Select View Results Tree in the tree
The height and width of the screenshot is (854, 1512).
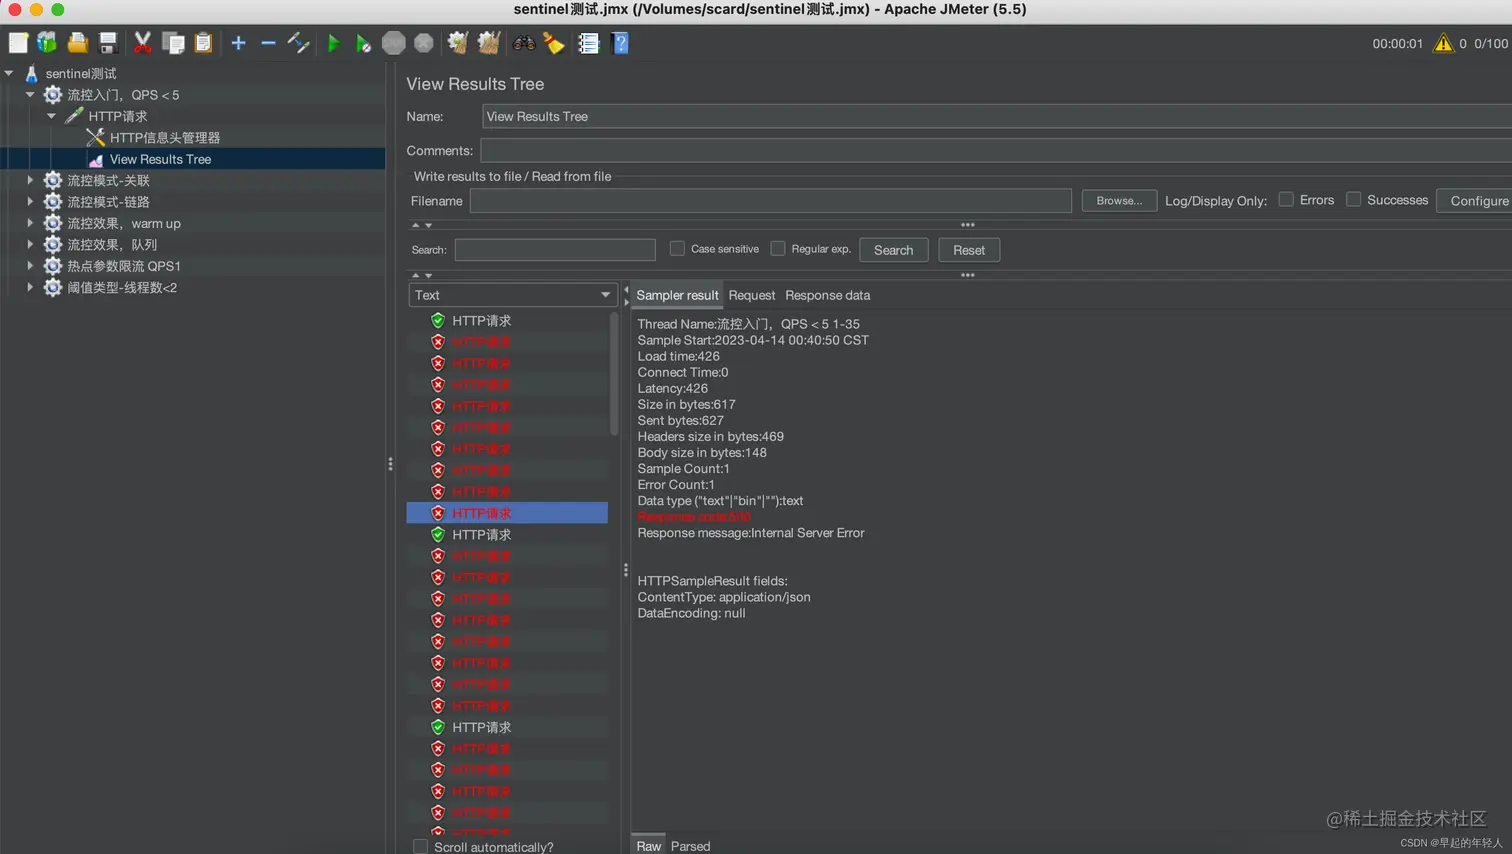point(160,159)
